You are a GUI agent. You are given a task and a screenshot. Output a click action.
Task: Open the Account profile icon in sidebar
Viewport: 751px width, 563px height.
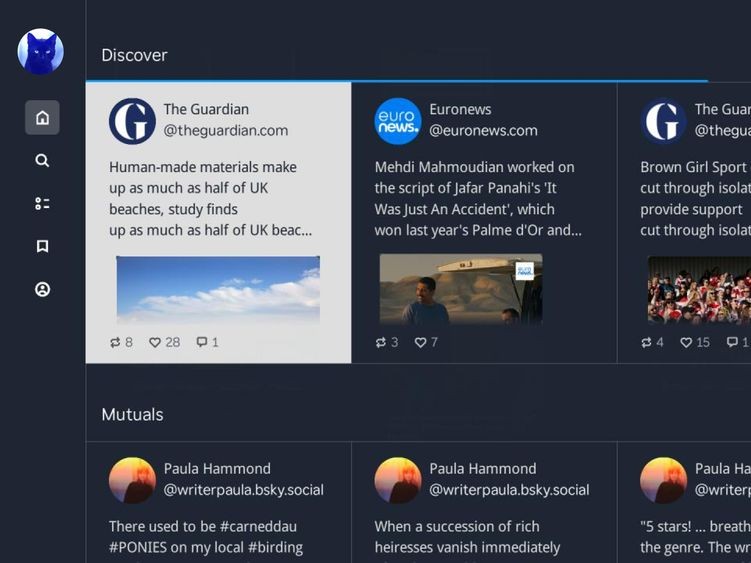coord(42,289)
